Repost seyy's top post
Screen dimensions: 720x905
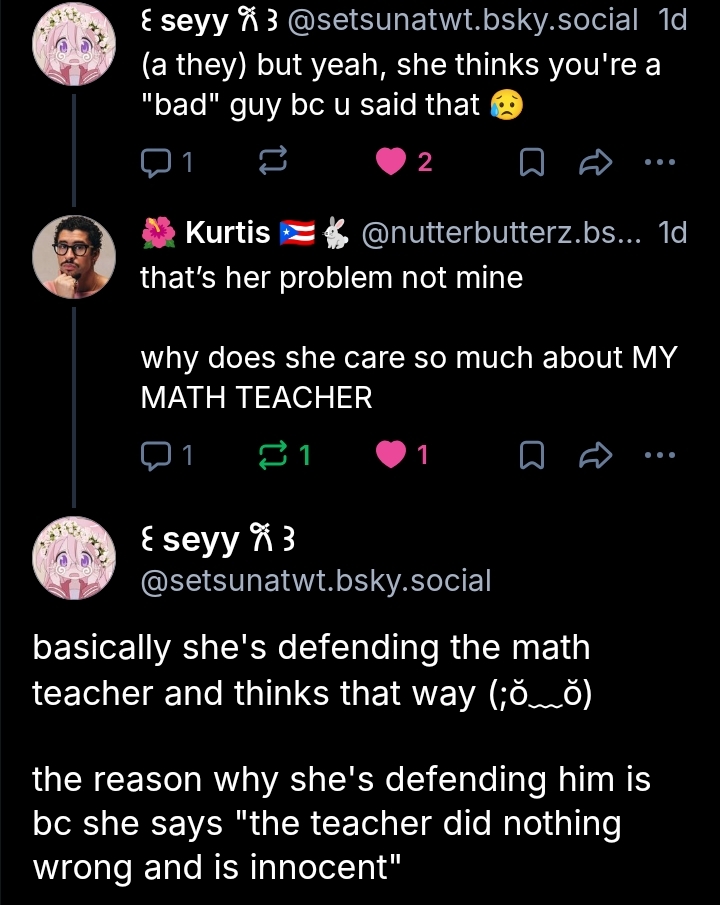274,162
